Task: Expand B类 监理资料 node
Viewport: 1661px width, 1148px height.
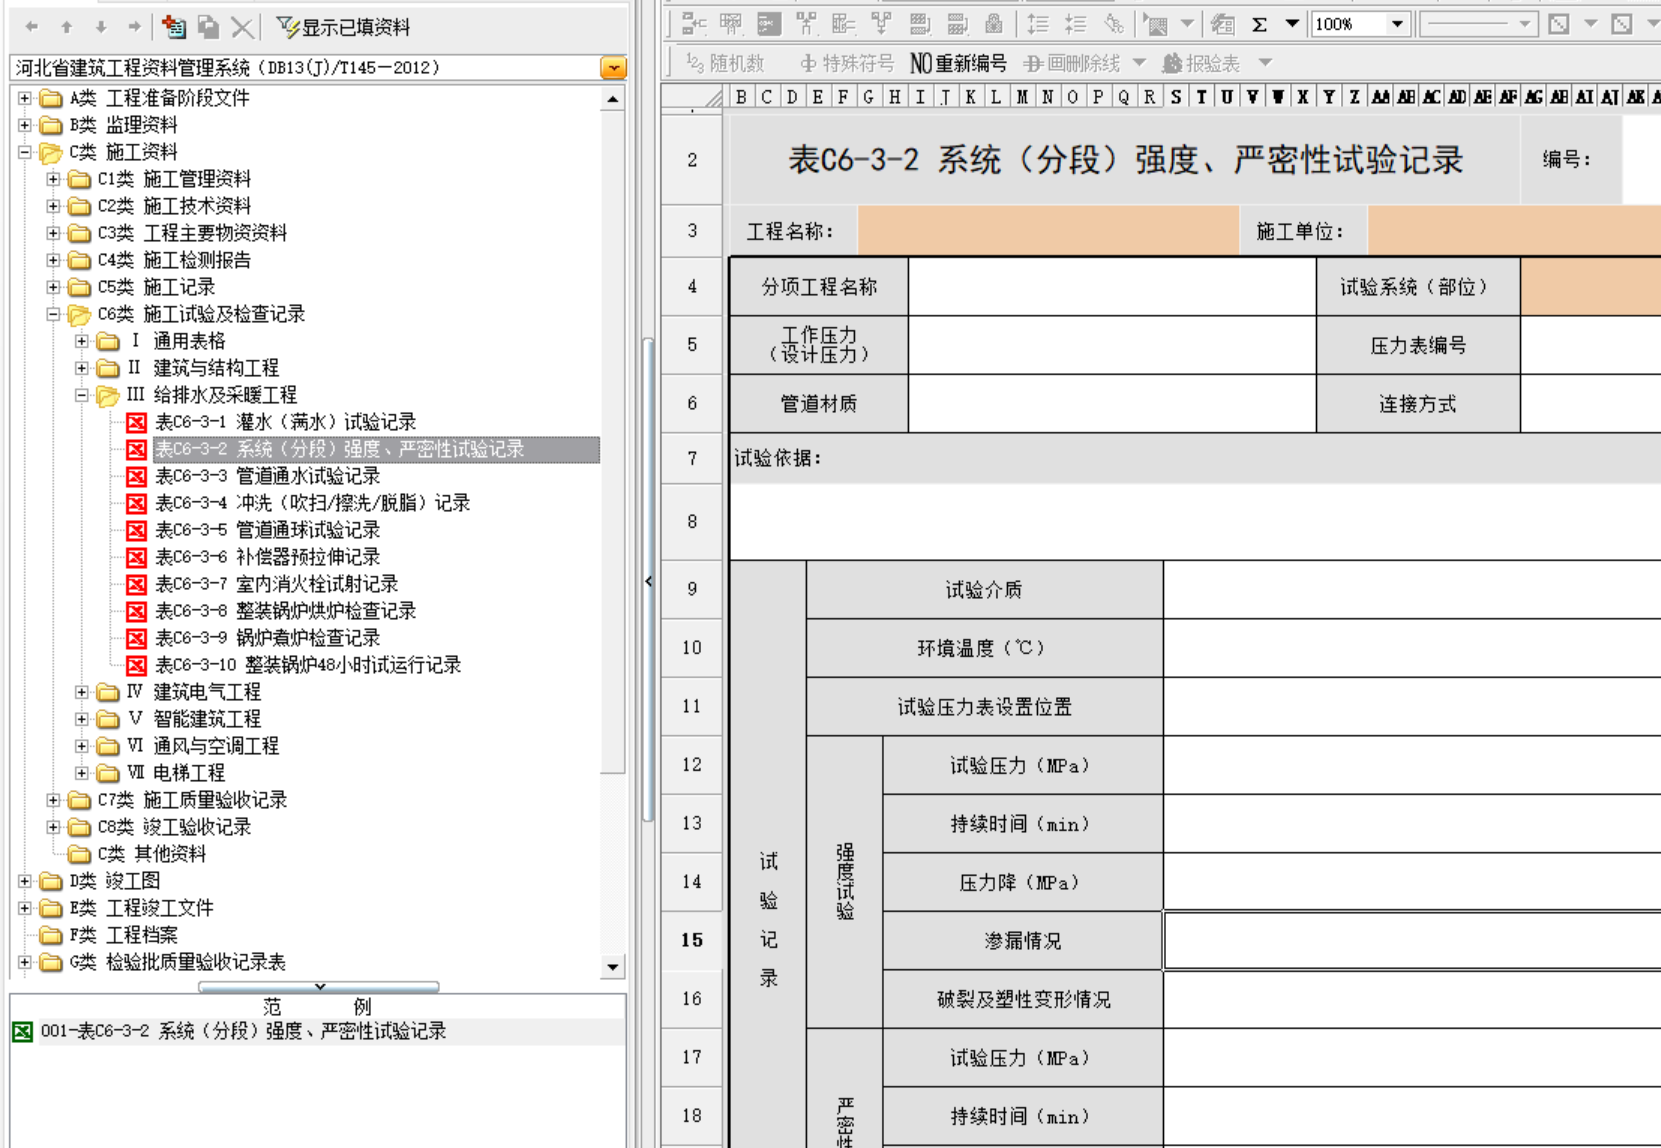Action: (x=25, y=125)
